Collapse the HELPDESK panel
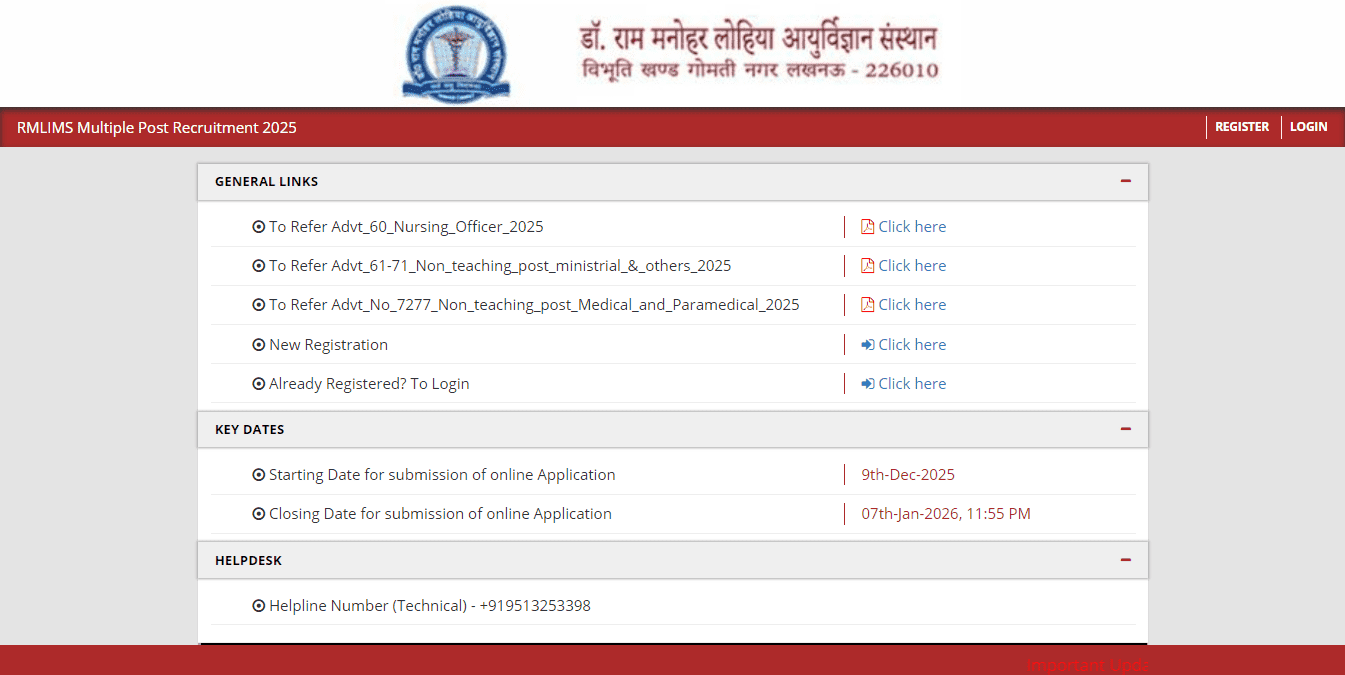The width and height of the screenshot is (1345, 675). pos(1126,560)
